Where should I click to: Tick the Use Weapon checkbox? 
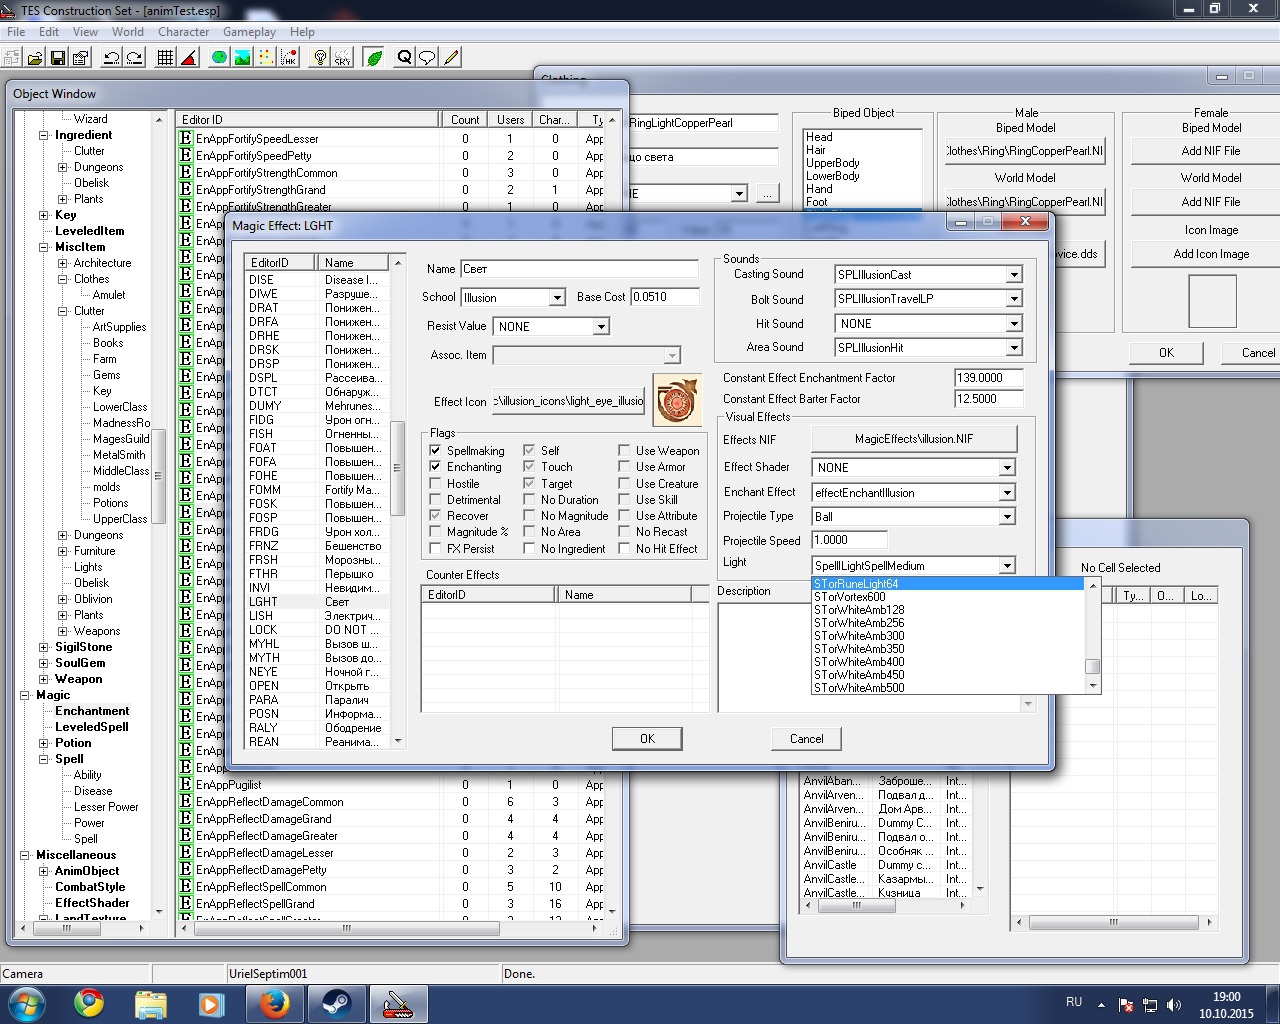625,451
